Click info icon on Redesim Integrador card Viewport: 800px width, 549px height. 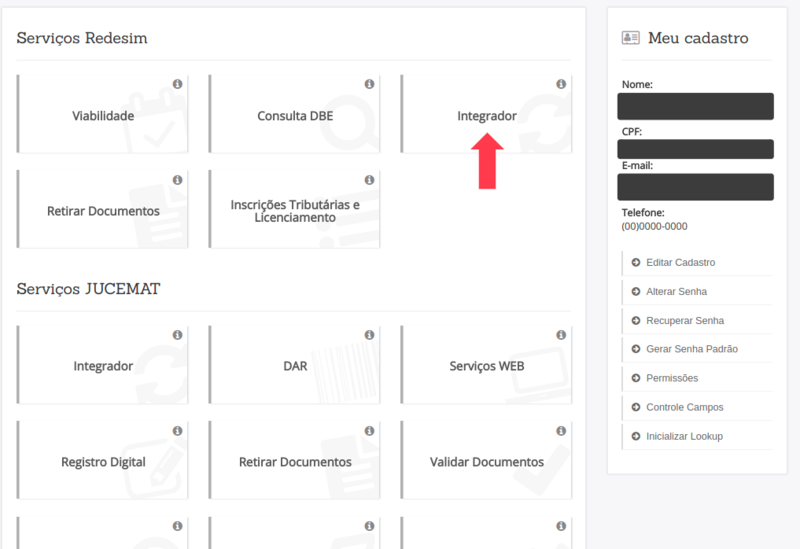[x=561, y=84]
